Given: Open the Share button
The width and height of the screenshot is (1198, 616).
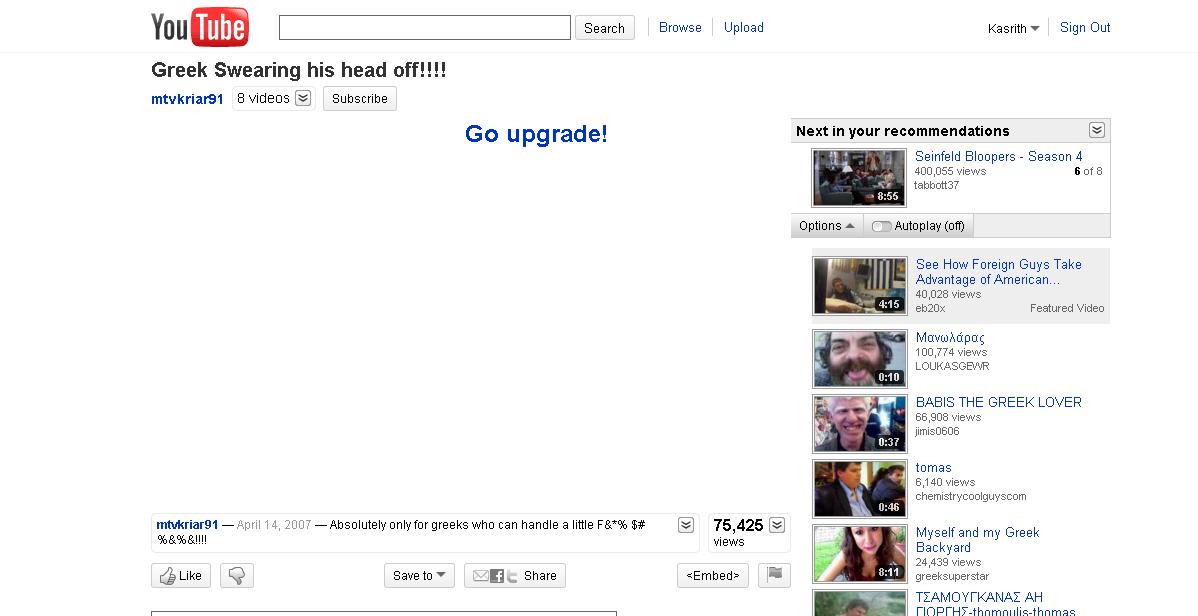Looking at the screenshot, I should 515,575.
